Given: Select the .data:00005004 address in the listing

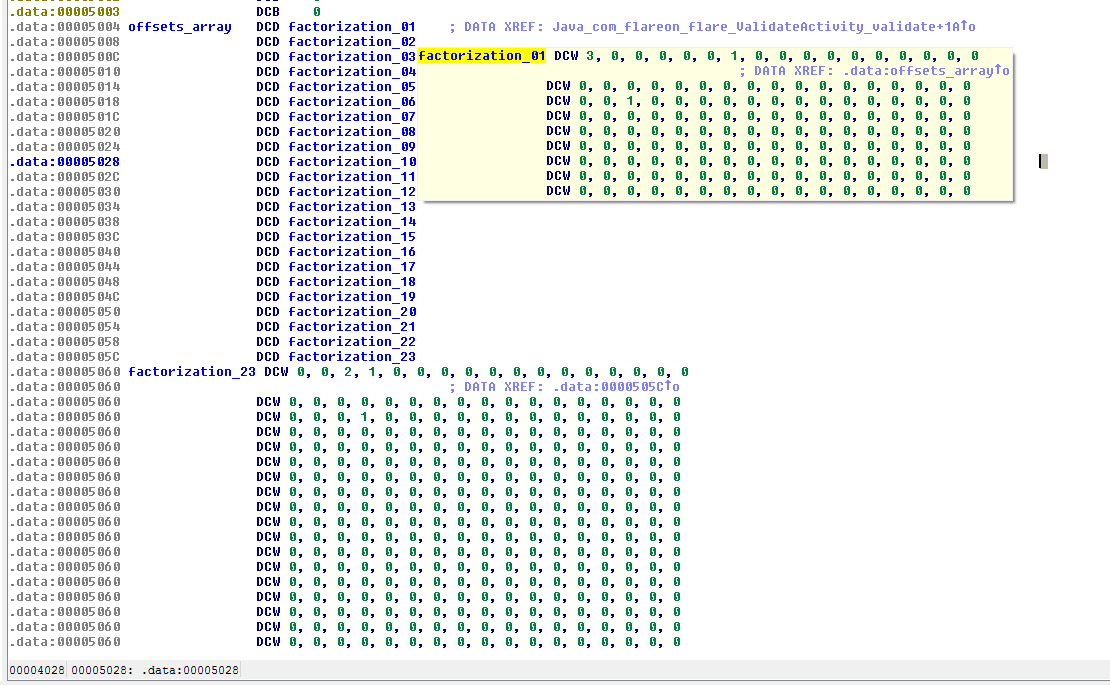Looking at the screenshot, I should 65,26.
